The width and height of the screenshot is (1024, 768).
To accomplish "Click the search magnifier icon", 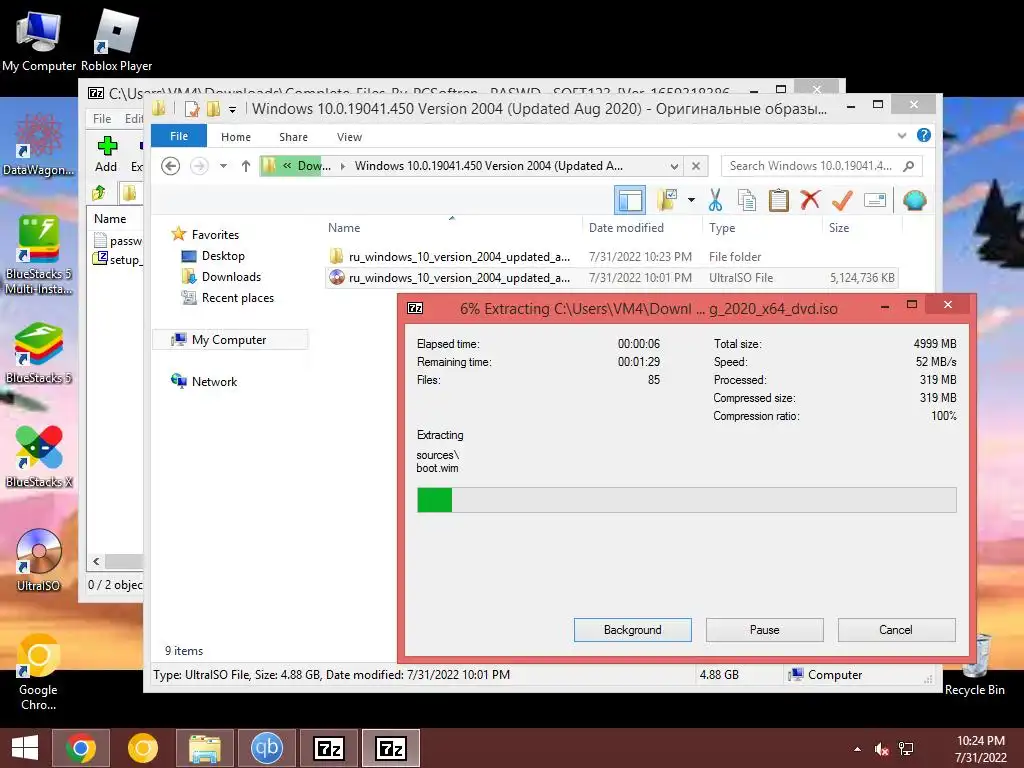I will (908, 166).
